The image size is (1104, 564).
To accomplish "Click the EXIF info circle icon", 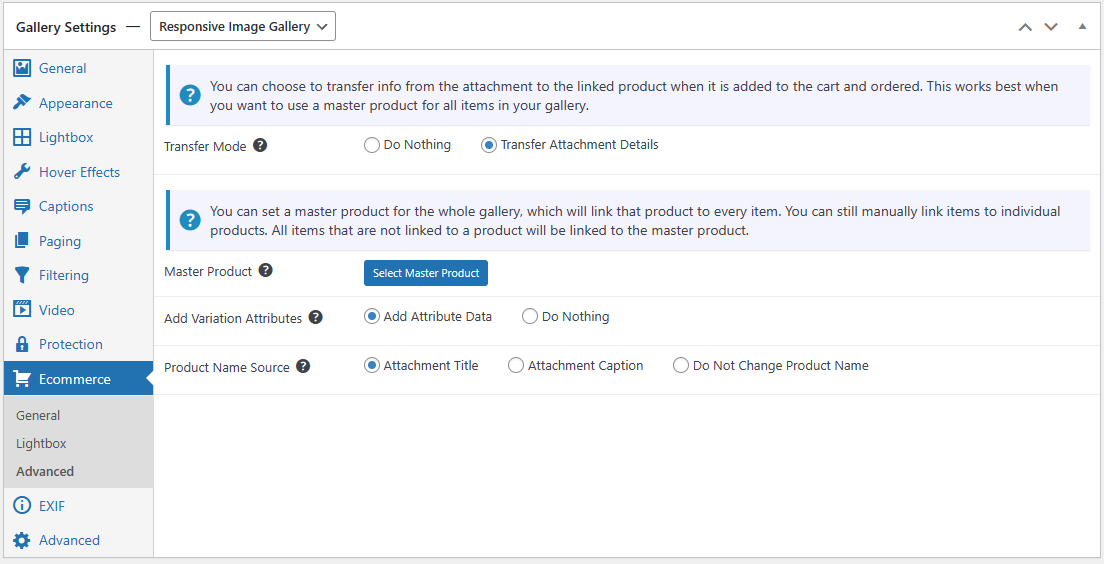I will [x=22, y=506].
